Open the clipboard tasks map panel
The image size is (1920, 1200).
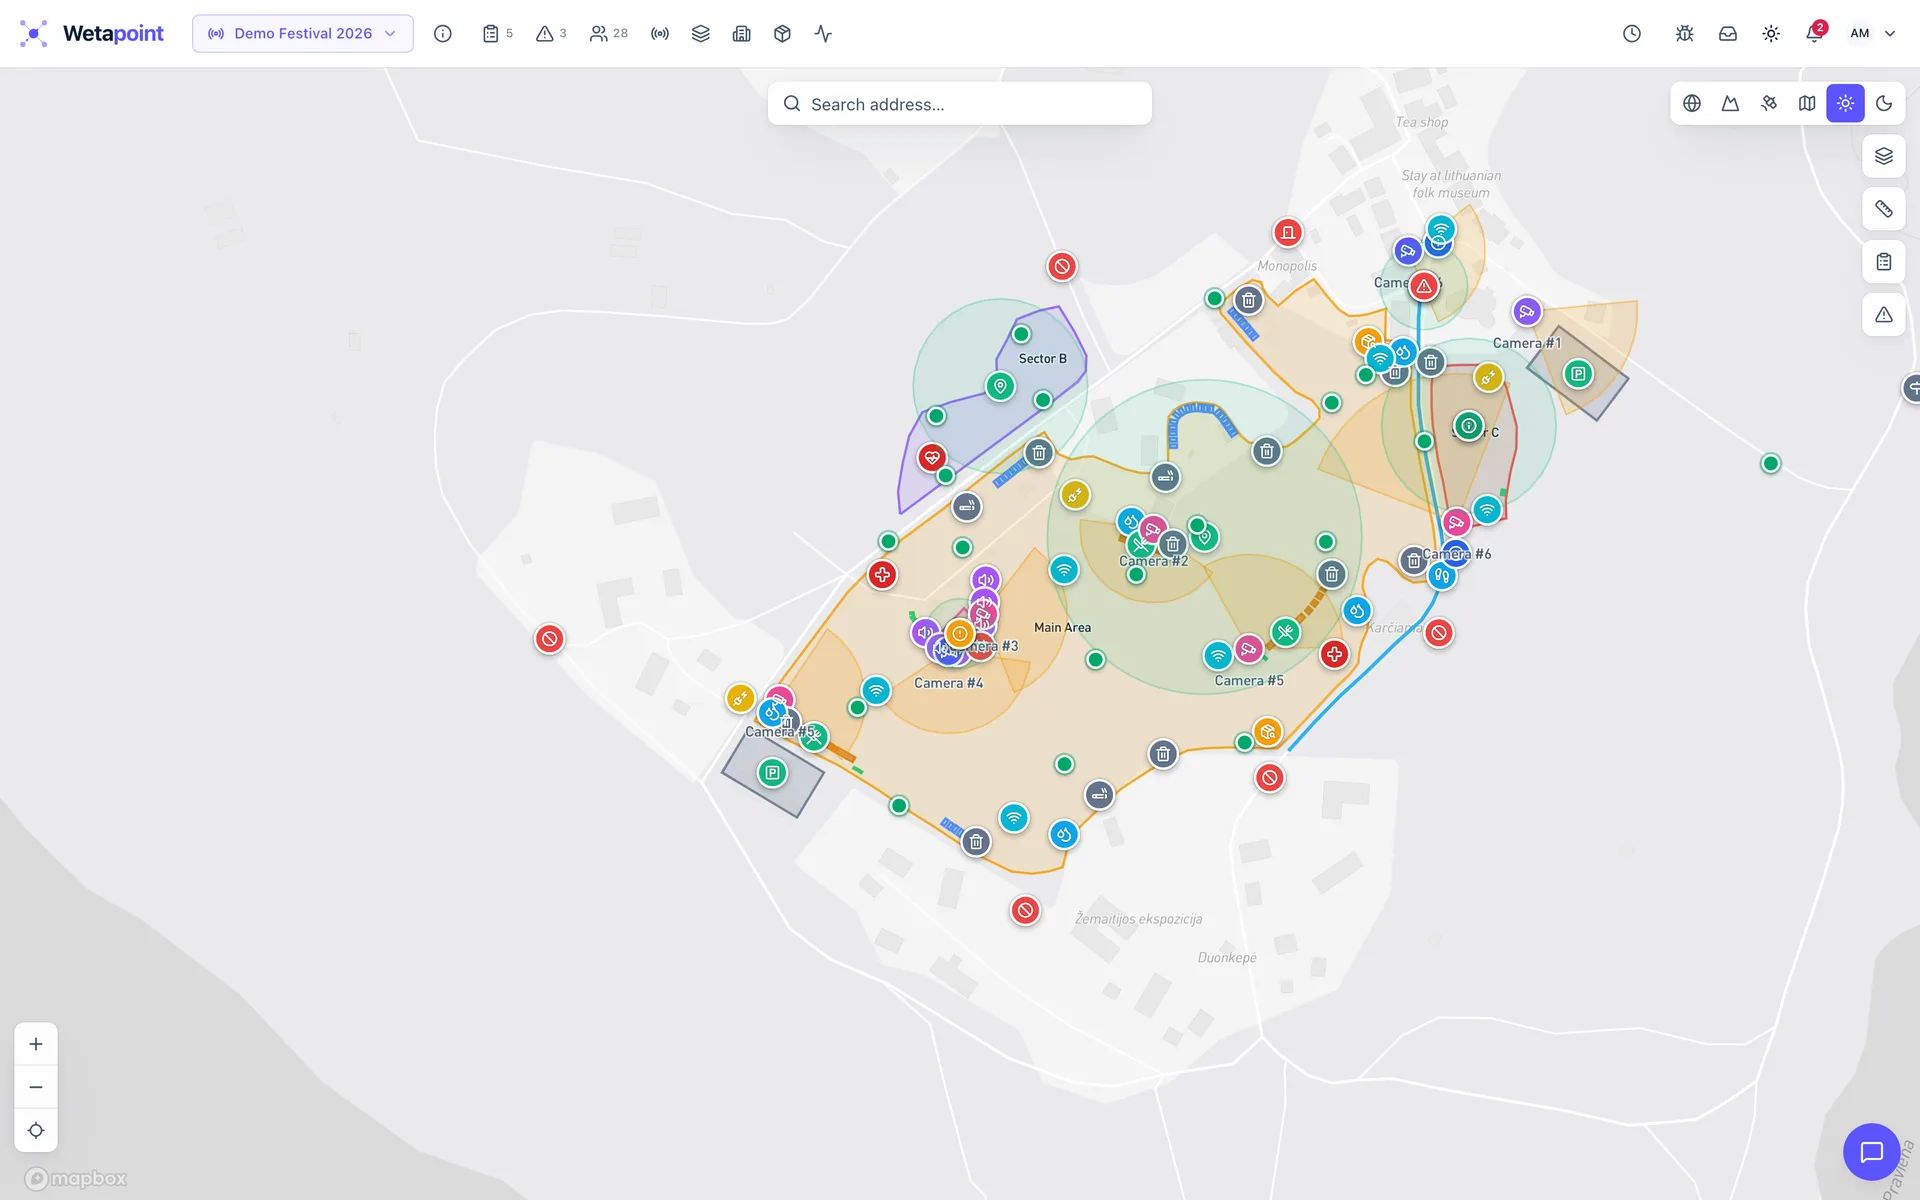coord(1884,262)
